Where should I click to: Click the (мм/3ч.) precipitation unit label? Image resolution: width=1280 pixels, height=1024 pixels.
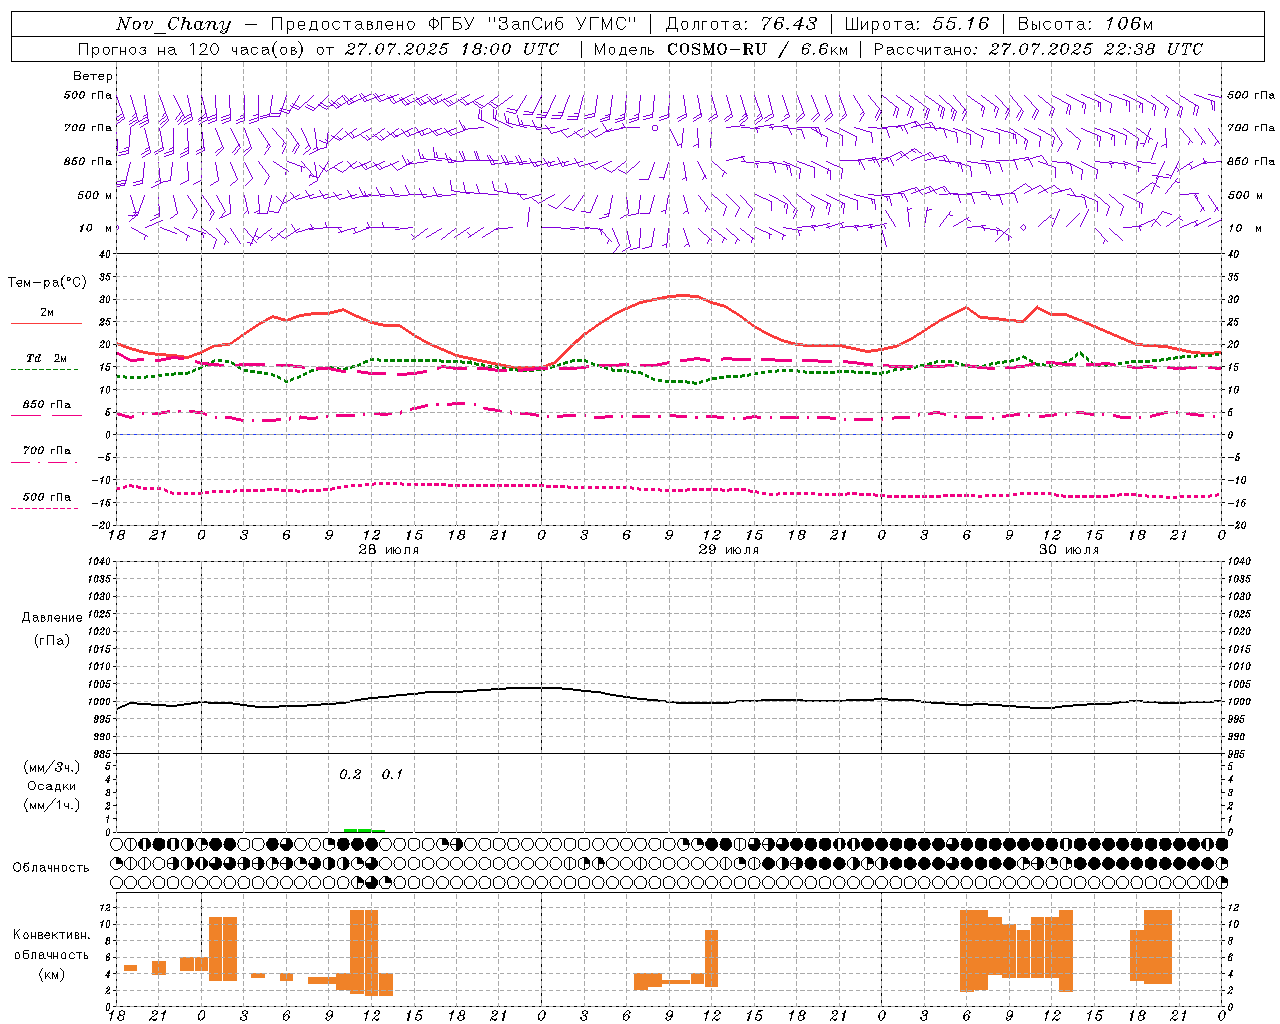[52, 767]
